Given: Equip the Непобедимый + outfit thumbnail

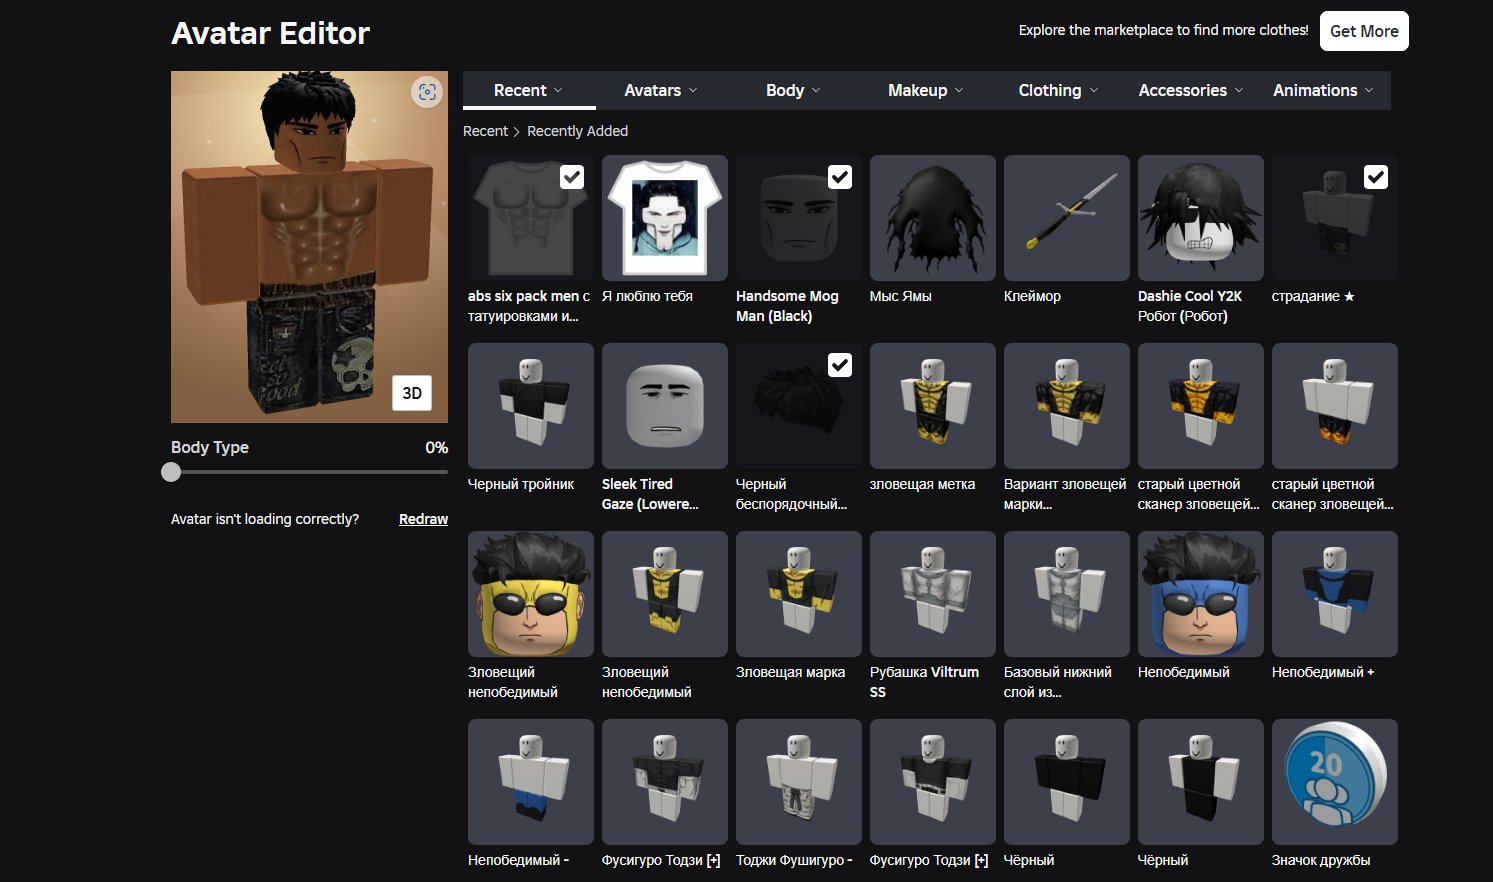Looking at the screenshot, I should coord(1335,594).
